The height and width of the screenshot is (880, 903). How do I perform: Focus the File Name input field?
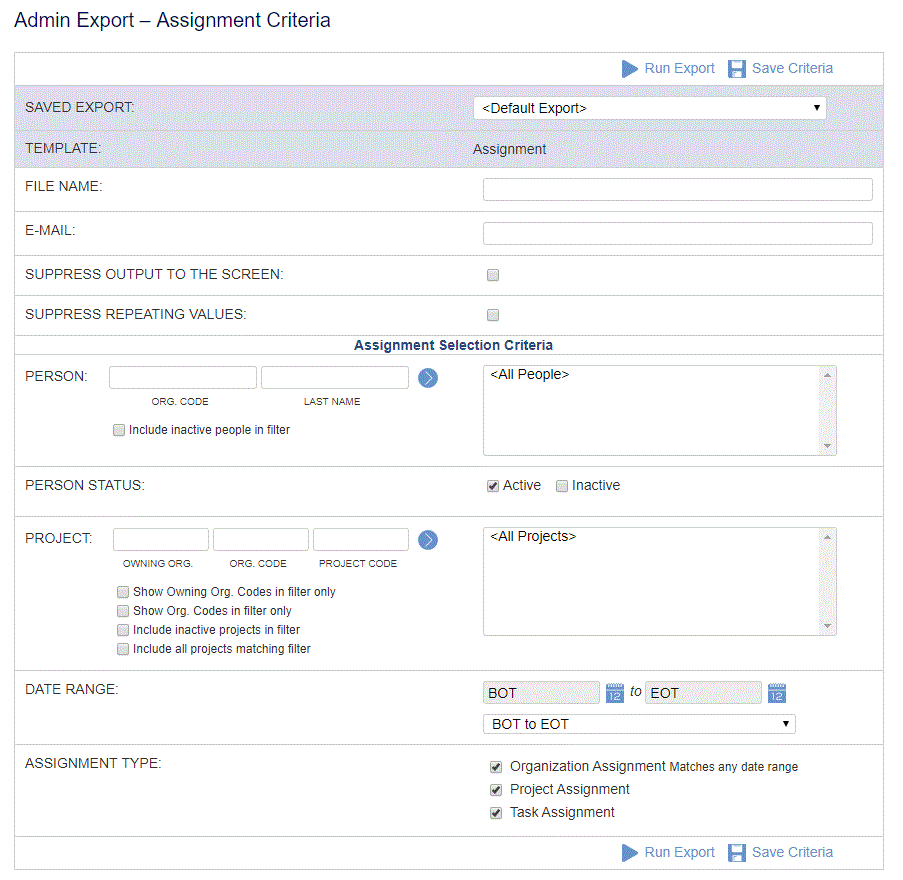pos(678,189)
